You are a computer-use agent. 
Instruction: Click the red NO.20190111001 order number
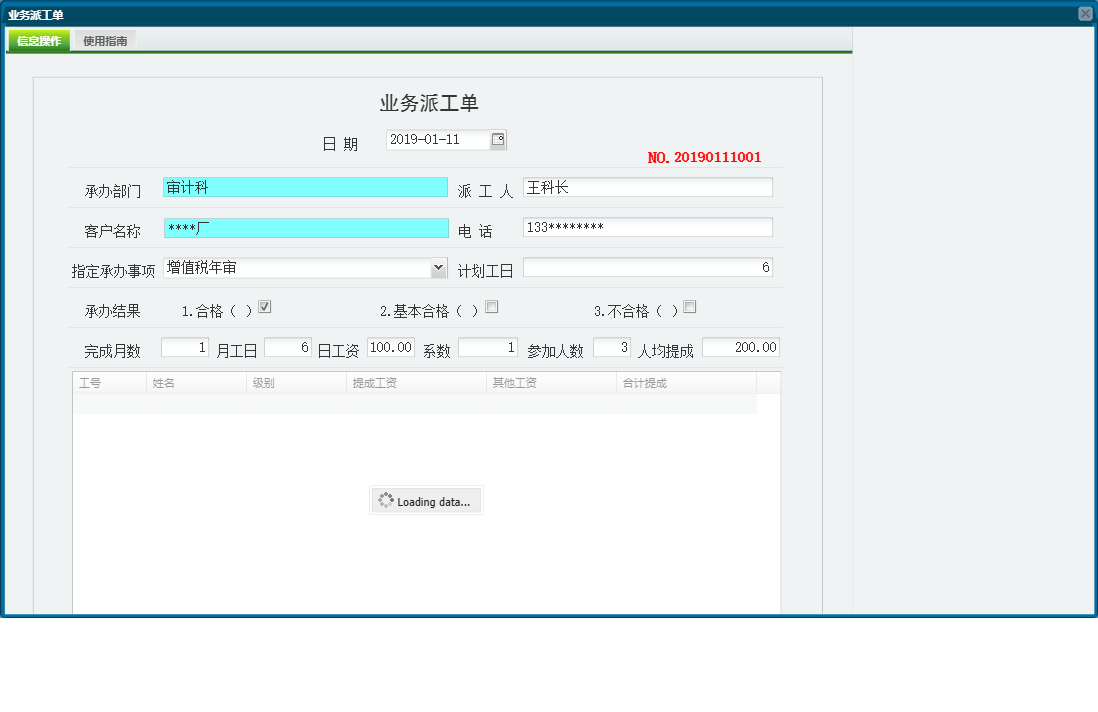704,156
